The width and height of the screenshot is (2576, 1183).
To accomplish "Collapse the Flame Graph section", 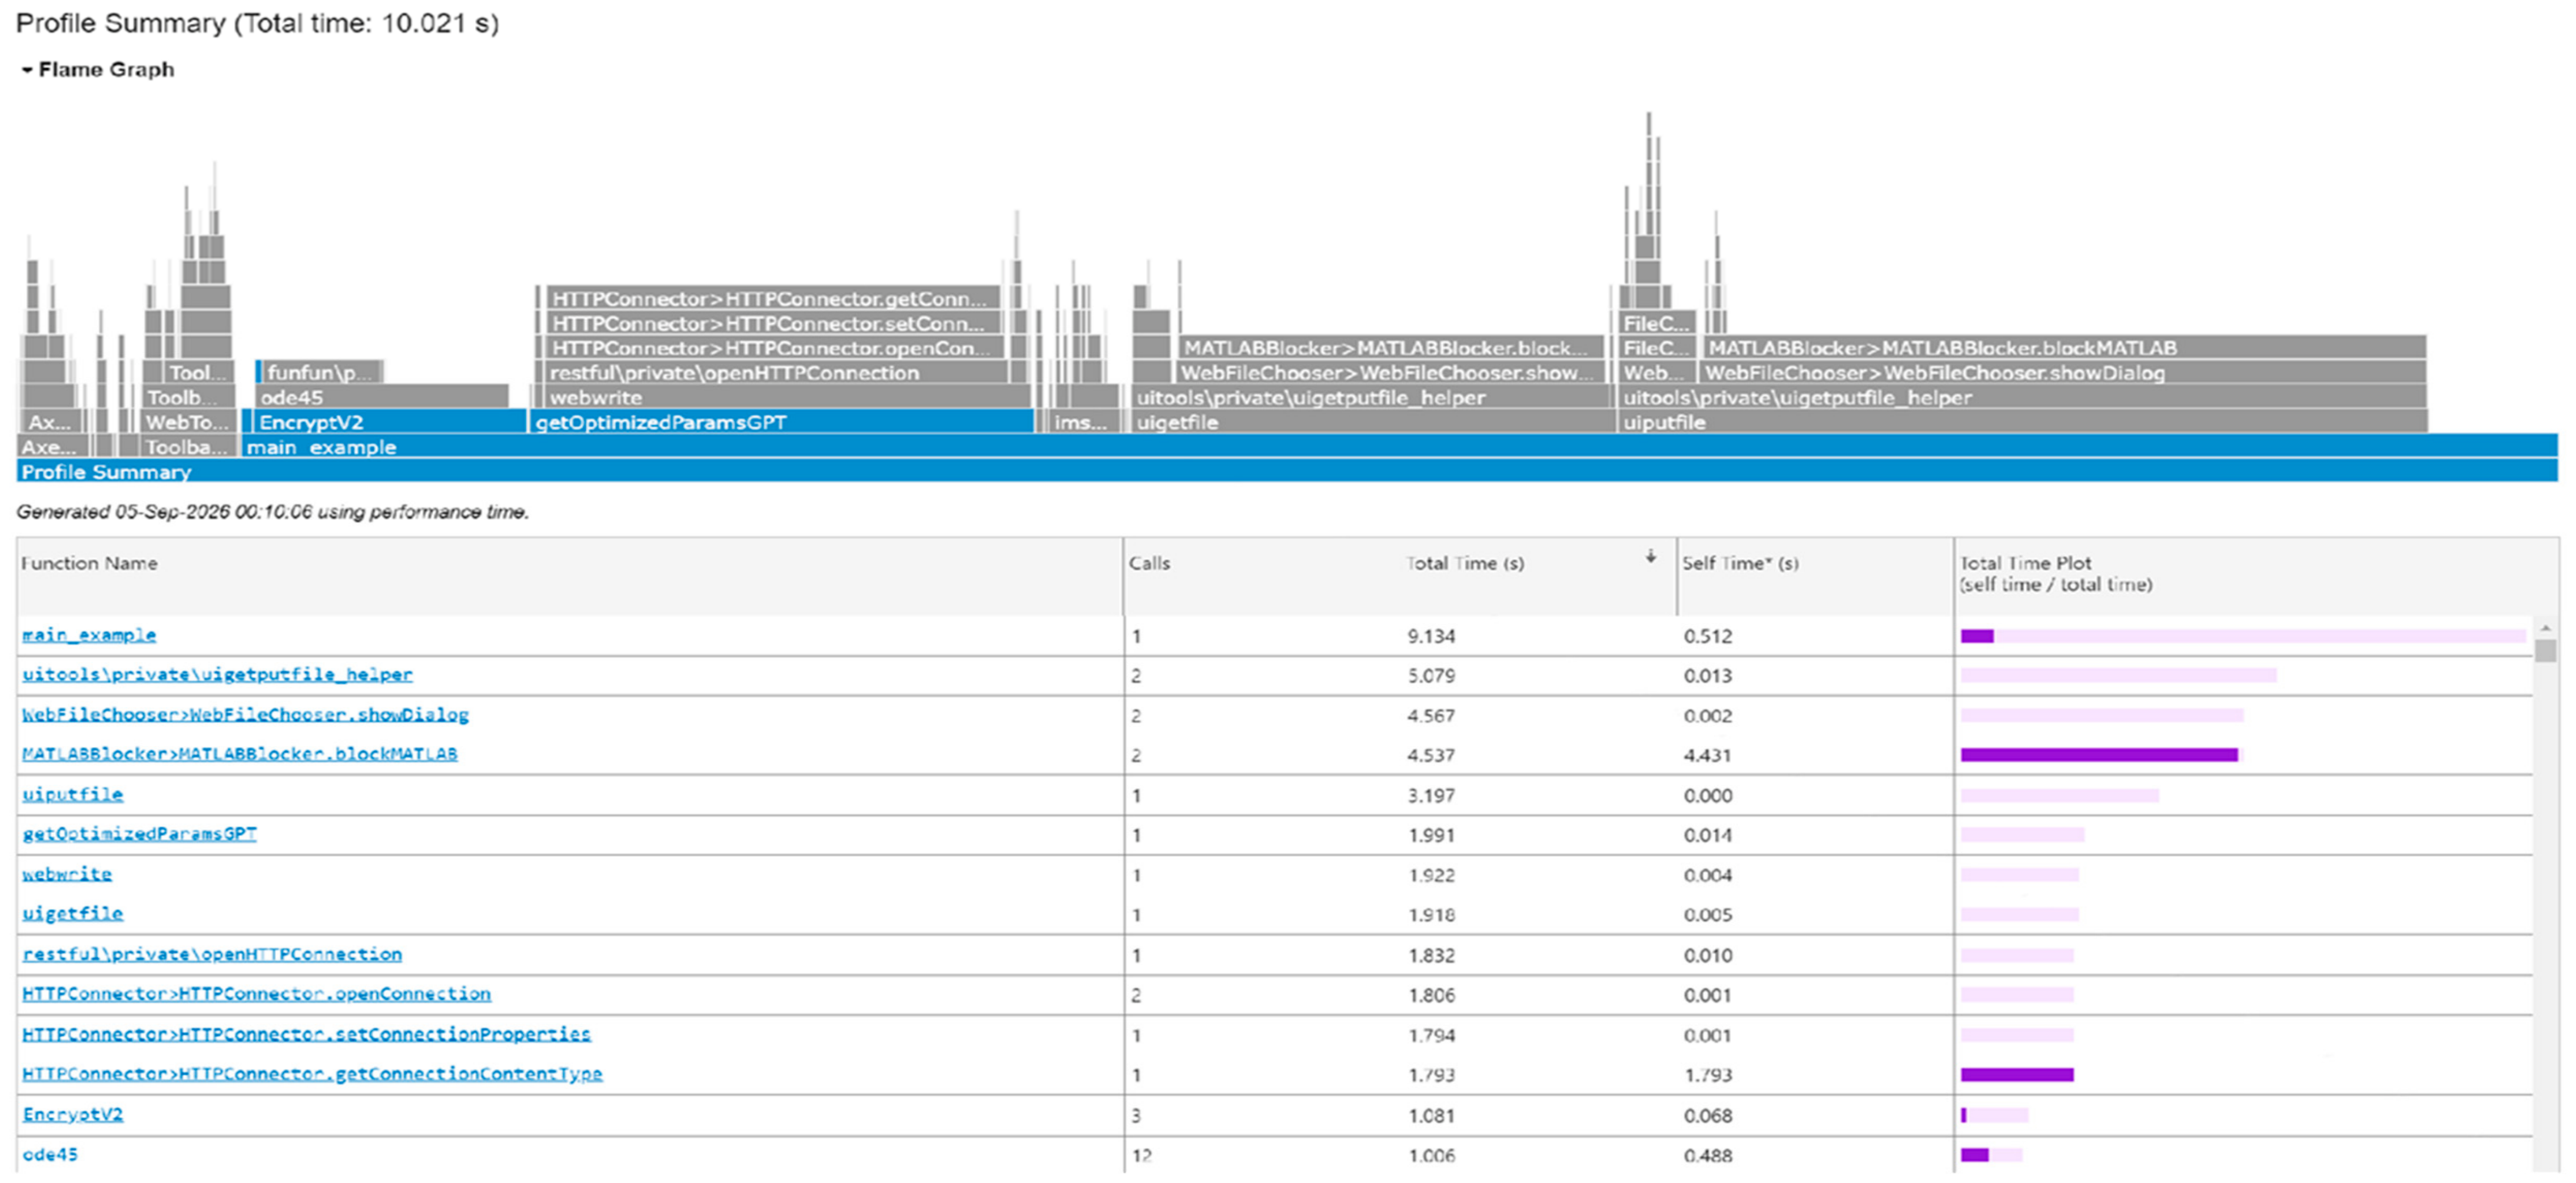I will point(27,70).
